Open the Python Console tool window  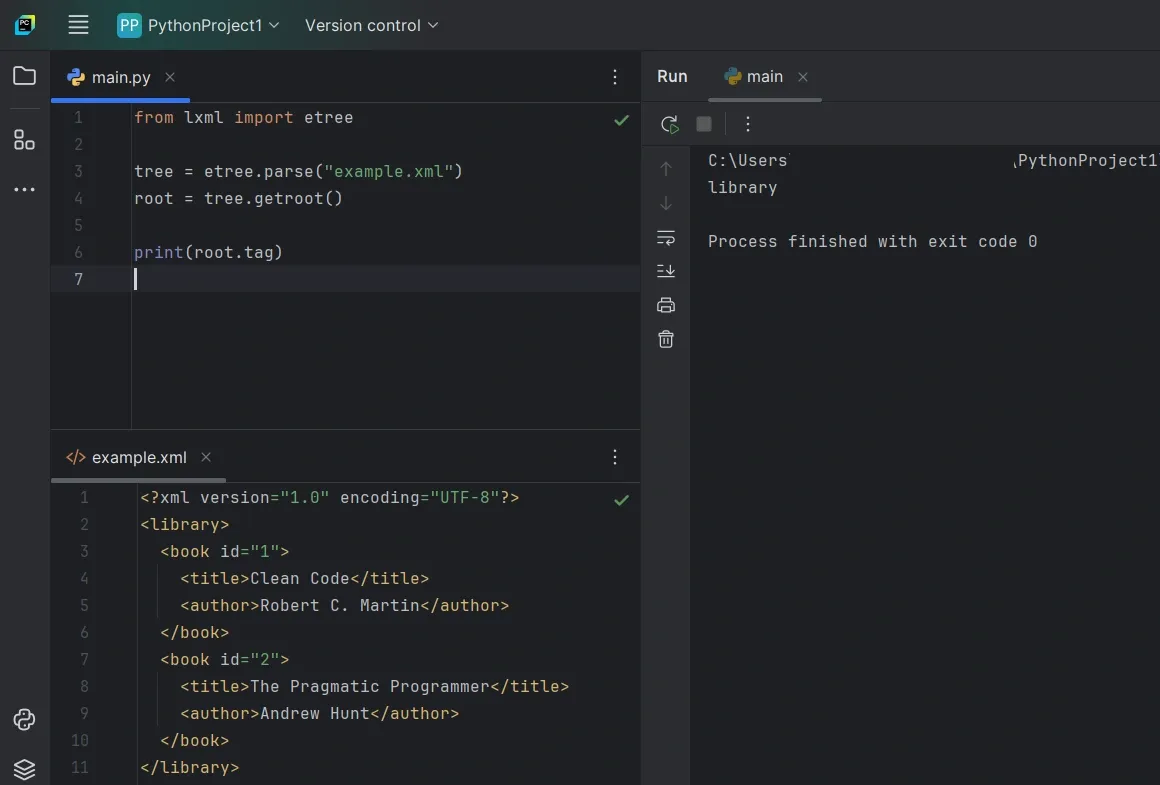pyautogui.click(x=24, y=720)
